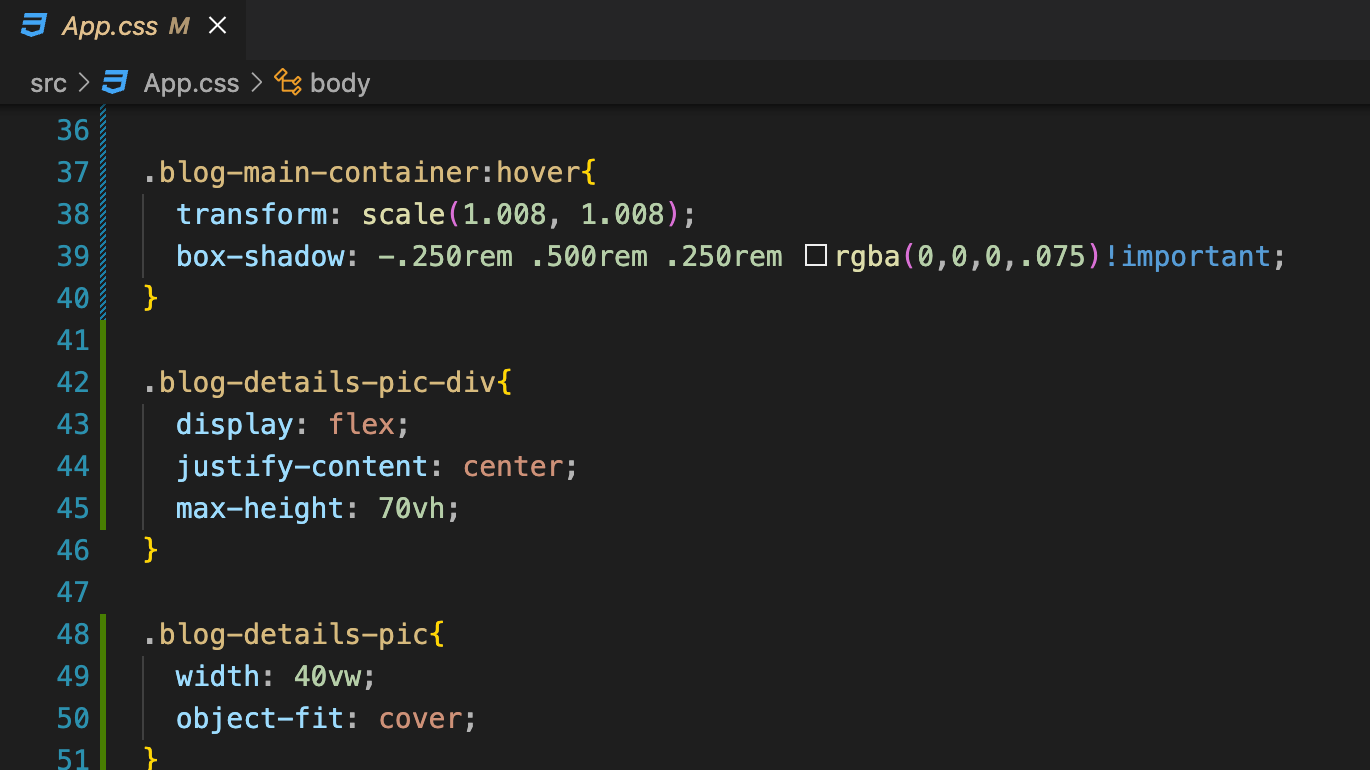Click line number 37 in gutter
Viewport: 1370px width, 770px height.
pos(73,172)
